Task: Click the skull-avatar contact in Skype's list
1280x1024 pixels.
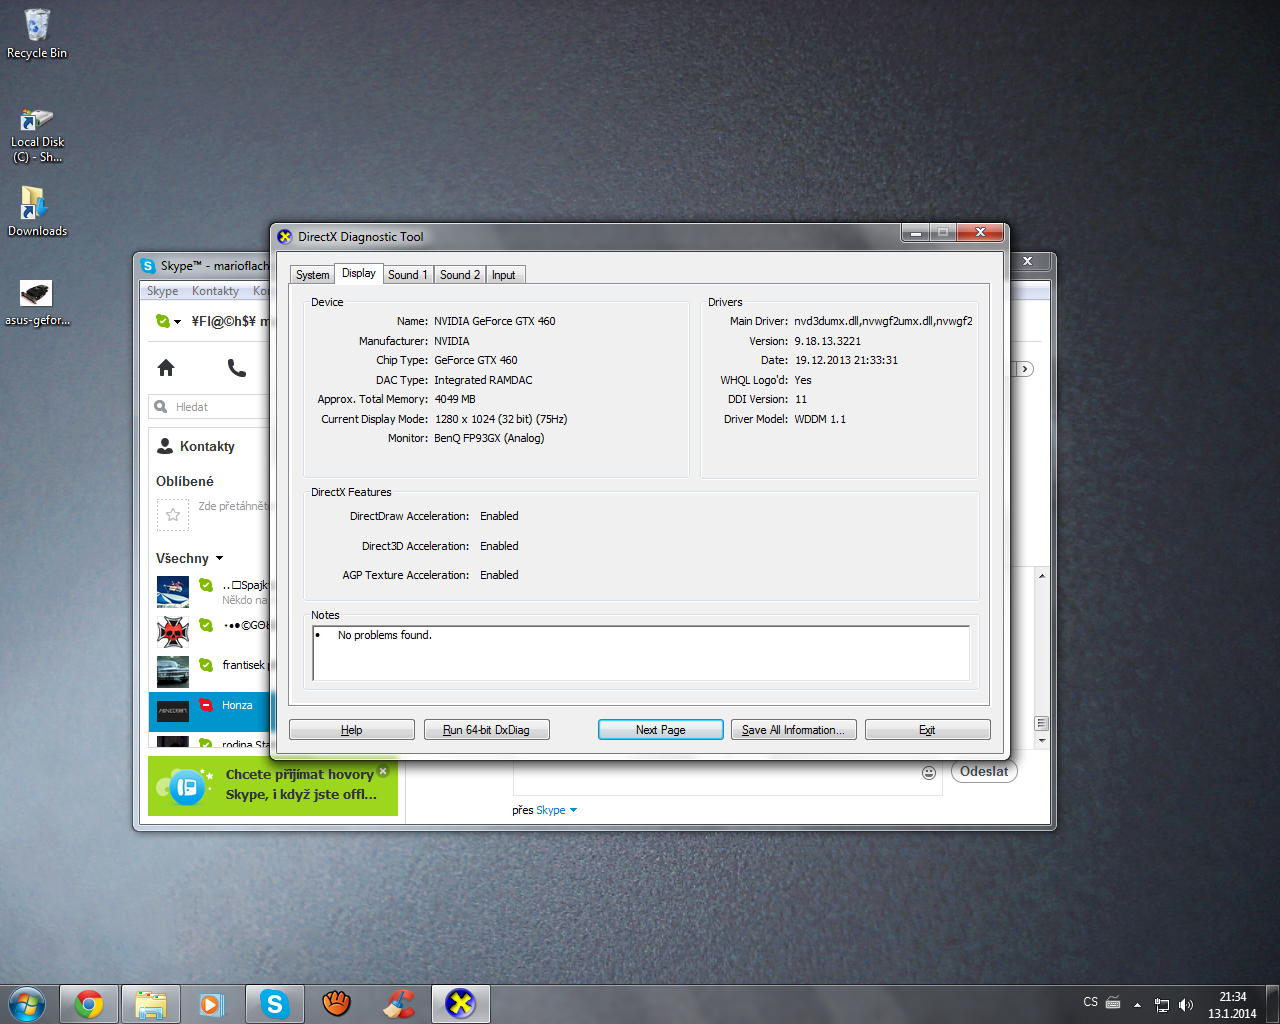Action: pyautogui.click(x=210, y=631)
